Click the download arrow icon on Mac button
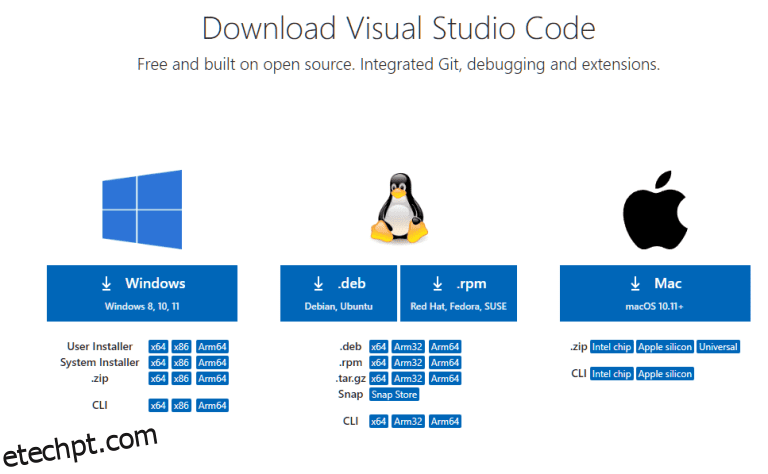Image resolution: width=768 pixels, height=474 pixels. point(635,284)
